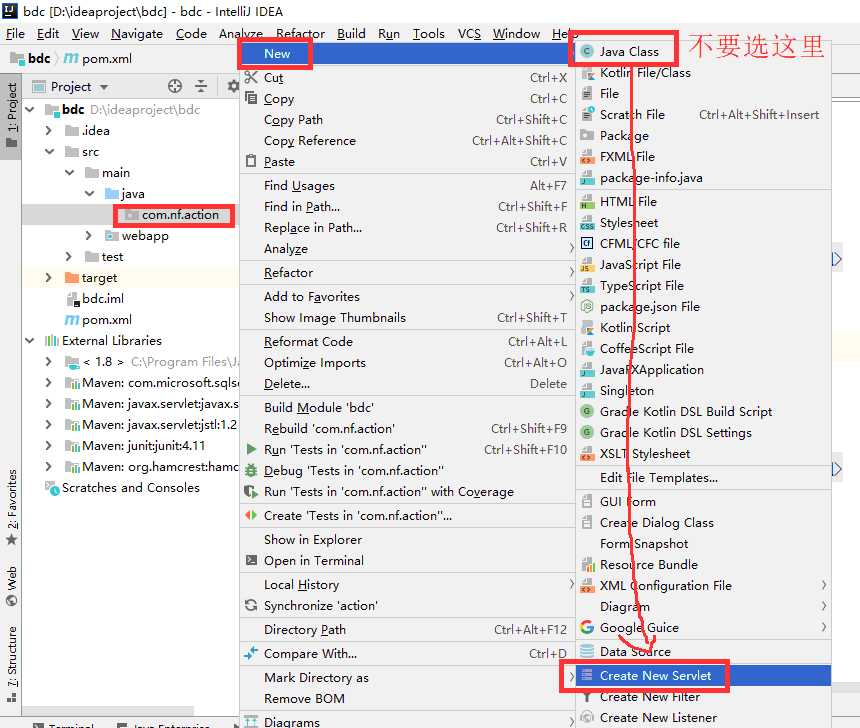This screenshot has width=860, height=728.
Task: Choose Copy Path in context menu
Action: click(406, 119)
